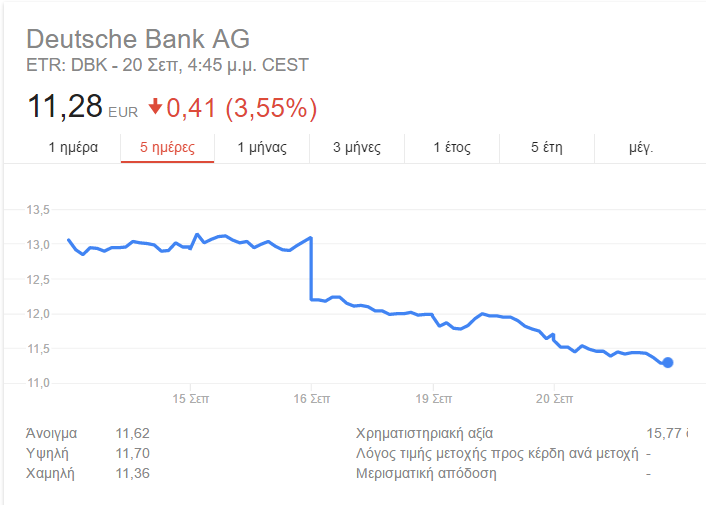Show the μέγ. maximum range

coord(641,148)
